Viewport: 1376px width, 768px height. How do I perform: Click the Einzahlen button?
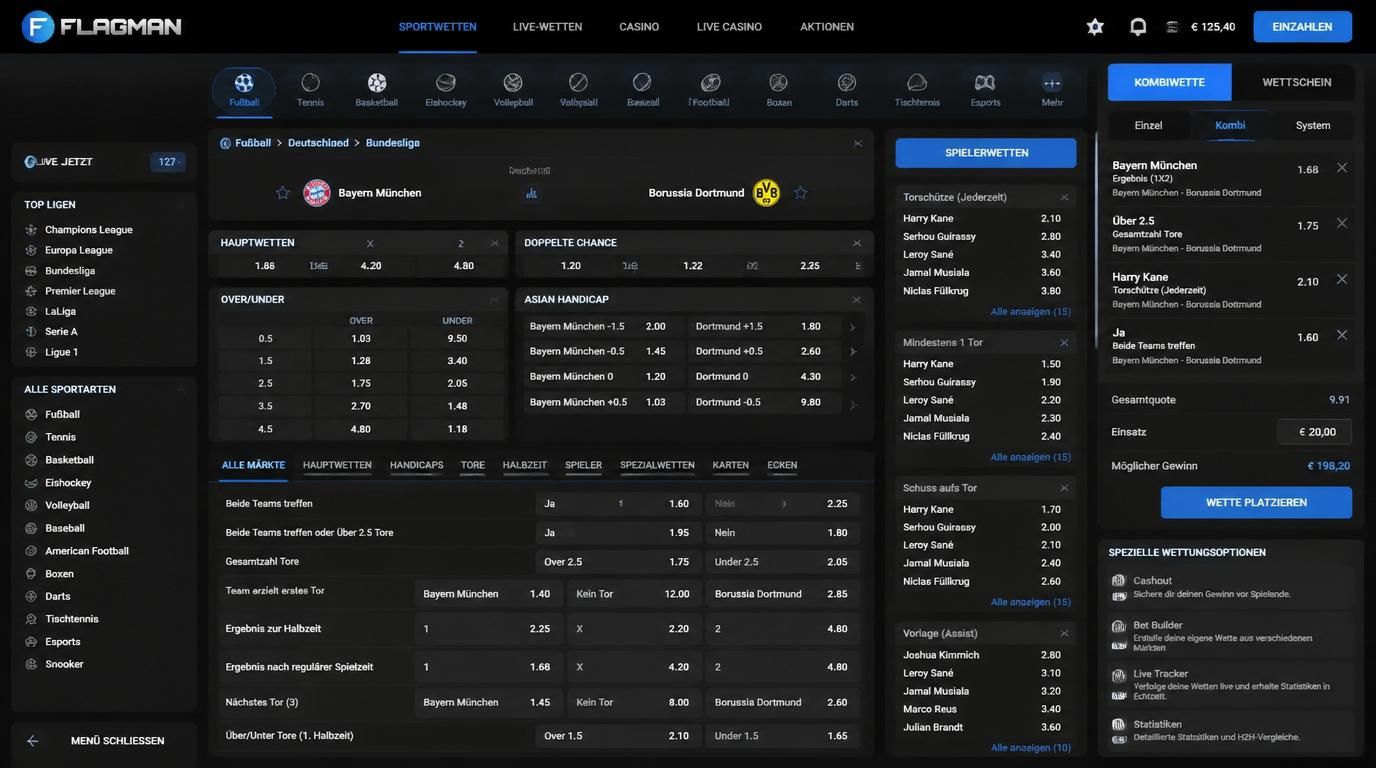1302,27
